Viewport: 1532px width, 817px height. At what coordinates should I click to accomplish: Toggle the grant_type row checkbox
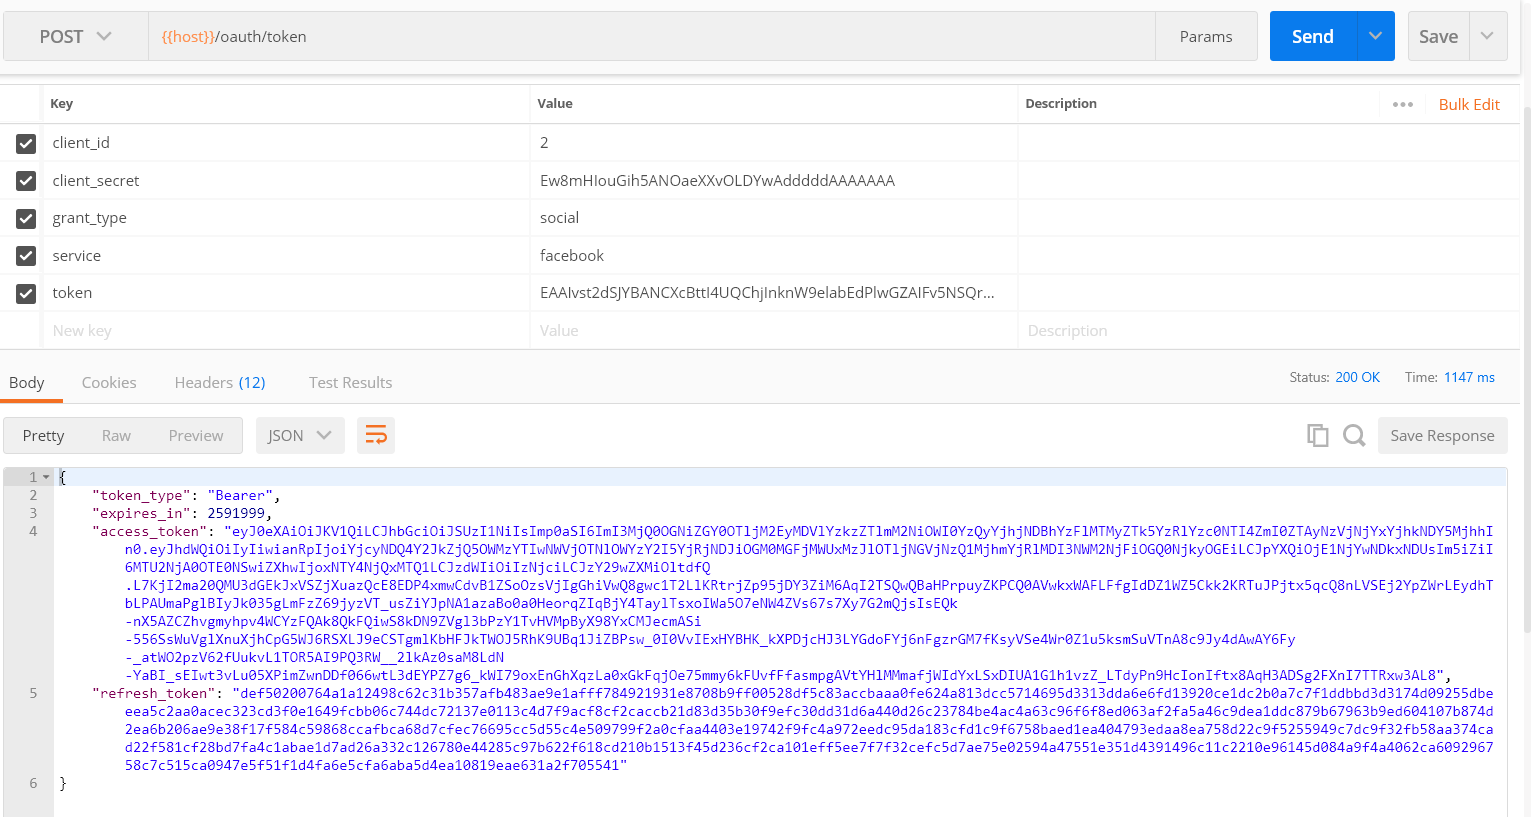pyautogui.click(x=26, y=218)
